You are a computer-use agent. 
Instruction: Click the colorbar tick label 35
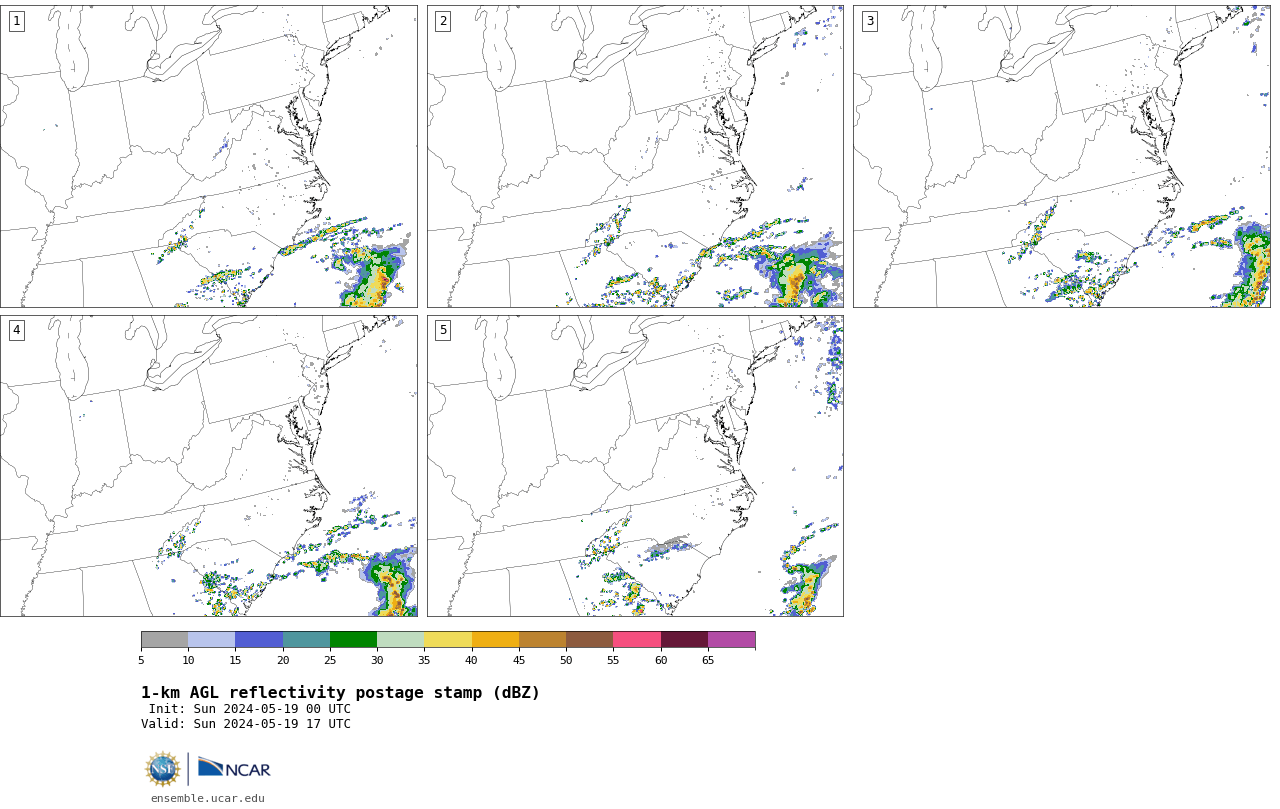tap(424, 660)
